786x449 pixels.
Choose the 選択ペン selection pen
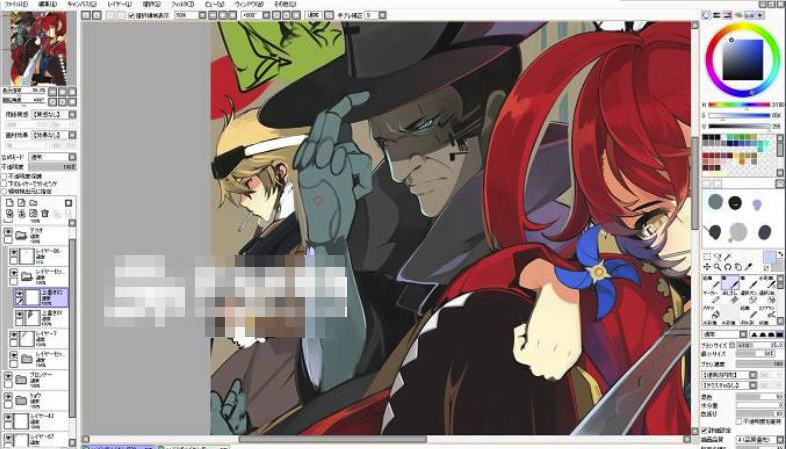(750, 296)
